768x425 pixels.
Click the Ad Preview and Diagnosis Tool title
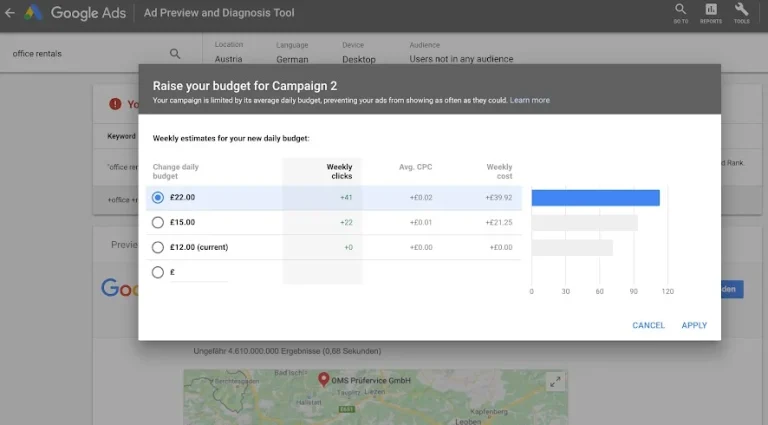219,13
